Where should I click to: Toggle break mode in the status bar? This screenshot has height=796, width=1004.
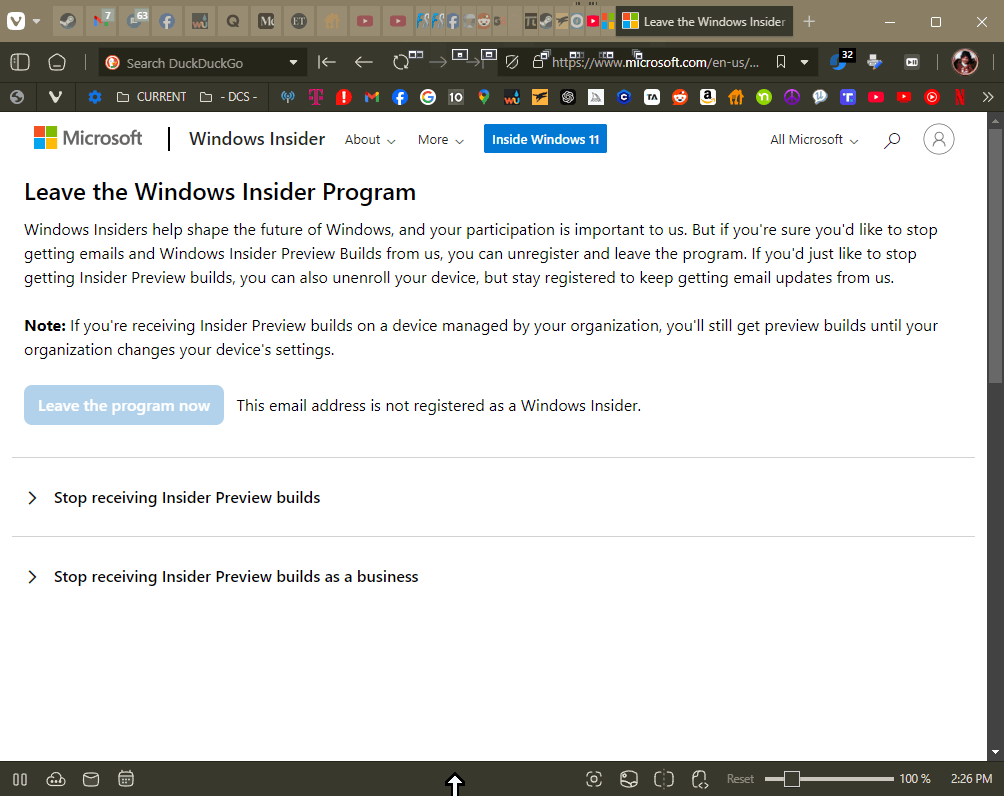(x=20, y=779)
